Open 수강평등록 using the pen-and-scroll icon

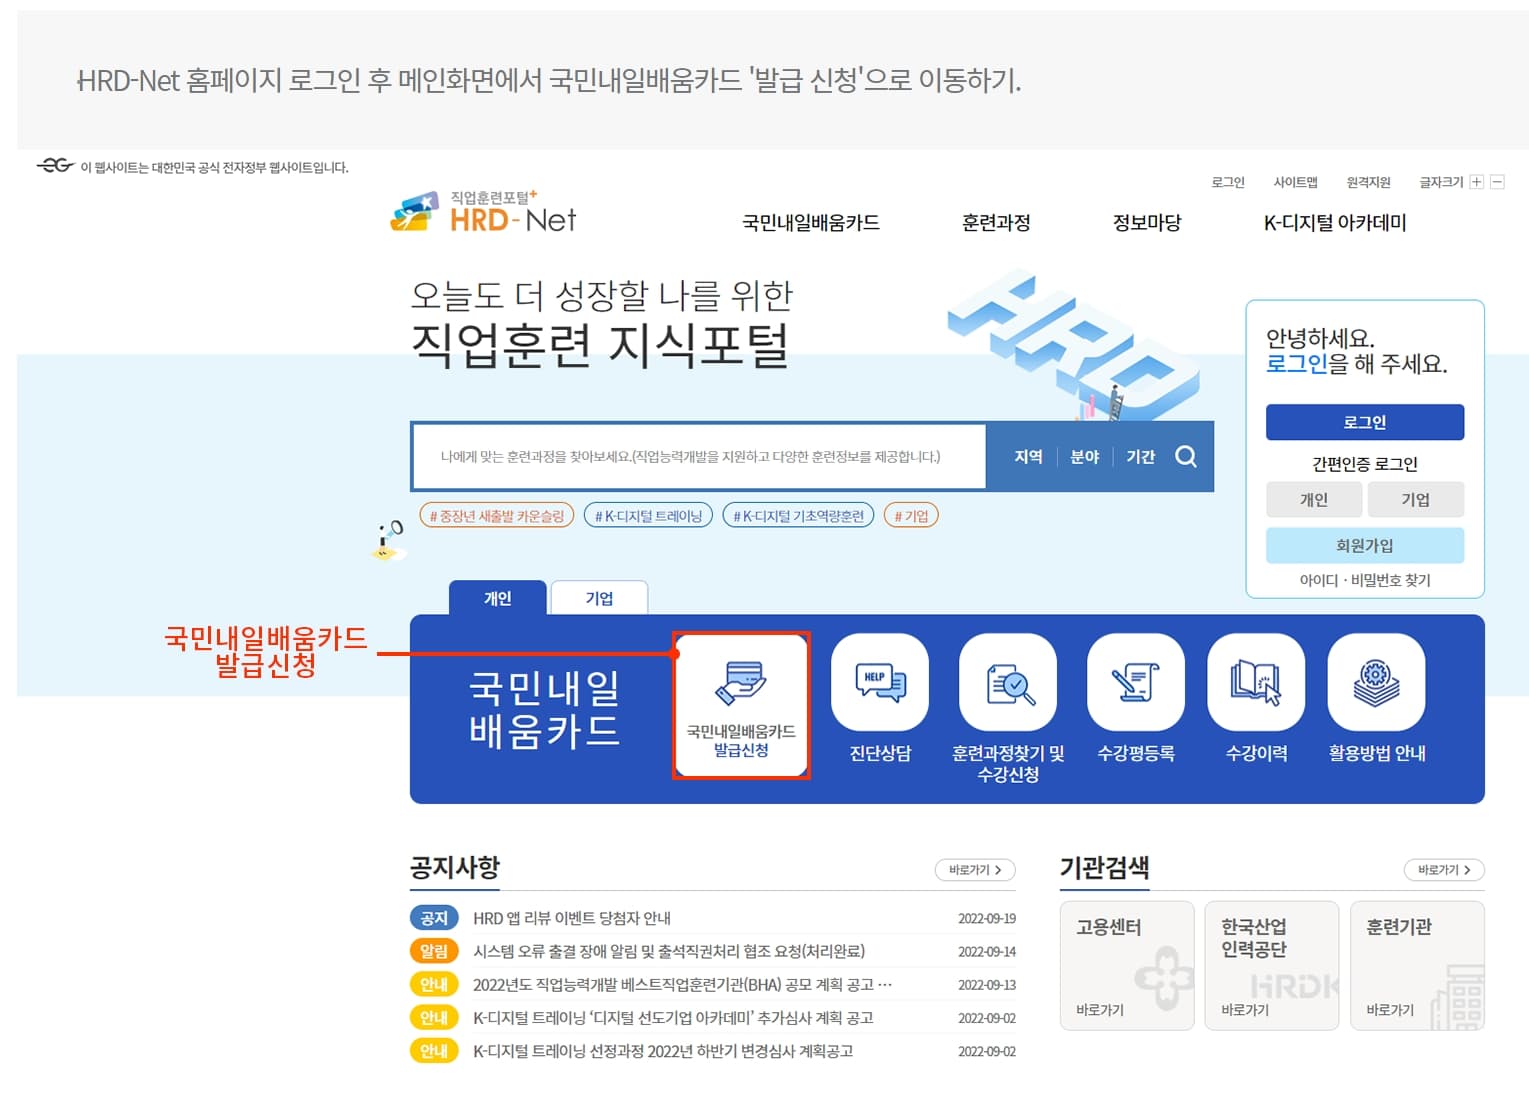point(1134,685)
